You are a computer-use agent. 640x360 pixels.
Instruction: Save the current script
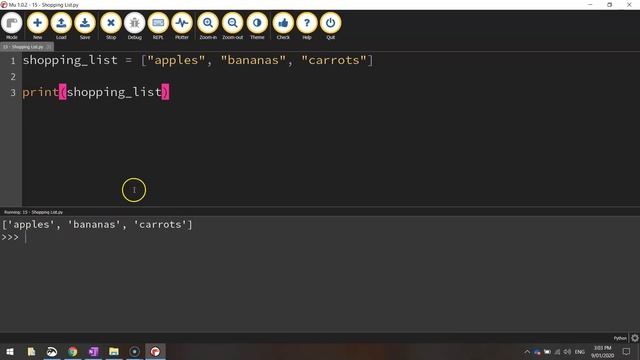(x=85, y=25)
